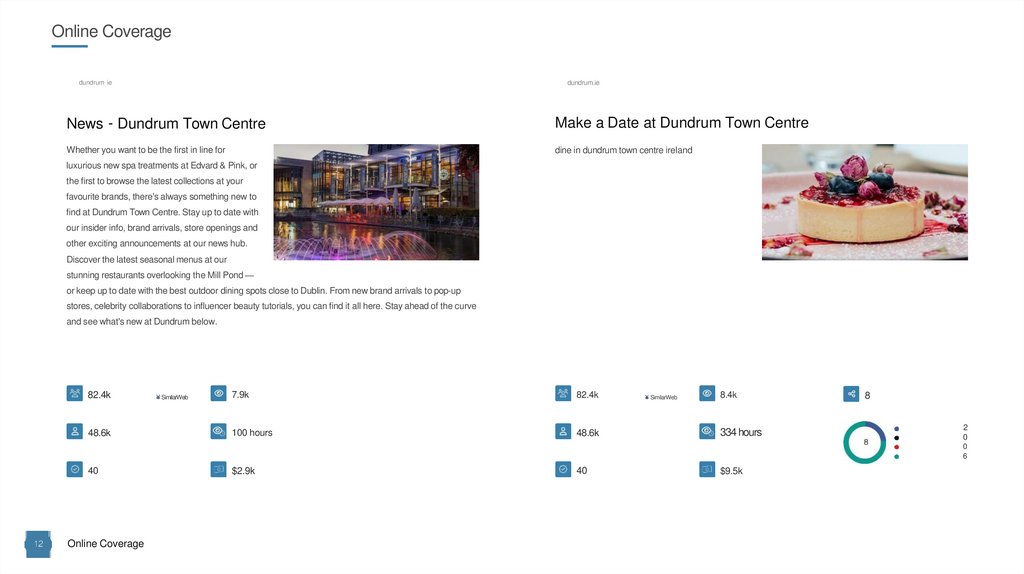Click the 8.4k views value
Image resolution: width=1024 pixels, height=574 pixels.
pos(728,394)
